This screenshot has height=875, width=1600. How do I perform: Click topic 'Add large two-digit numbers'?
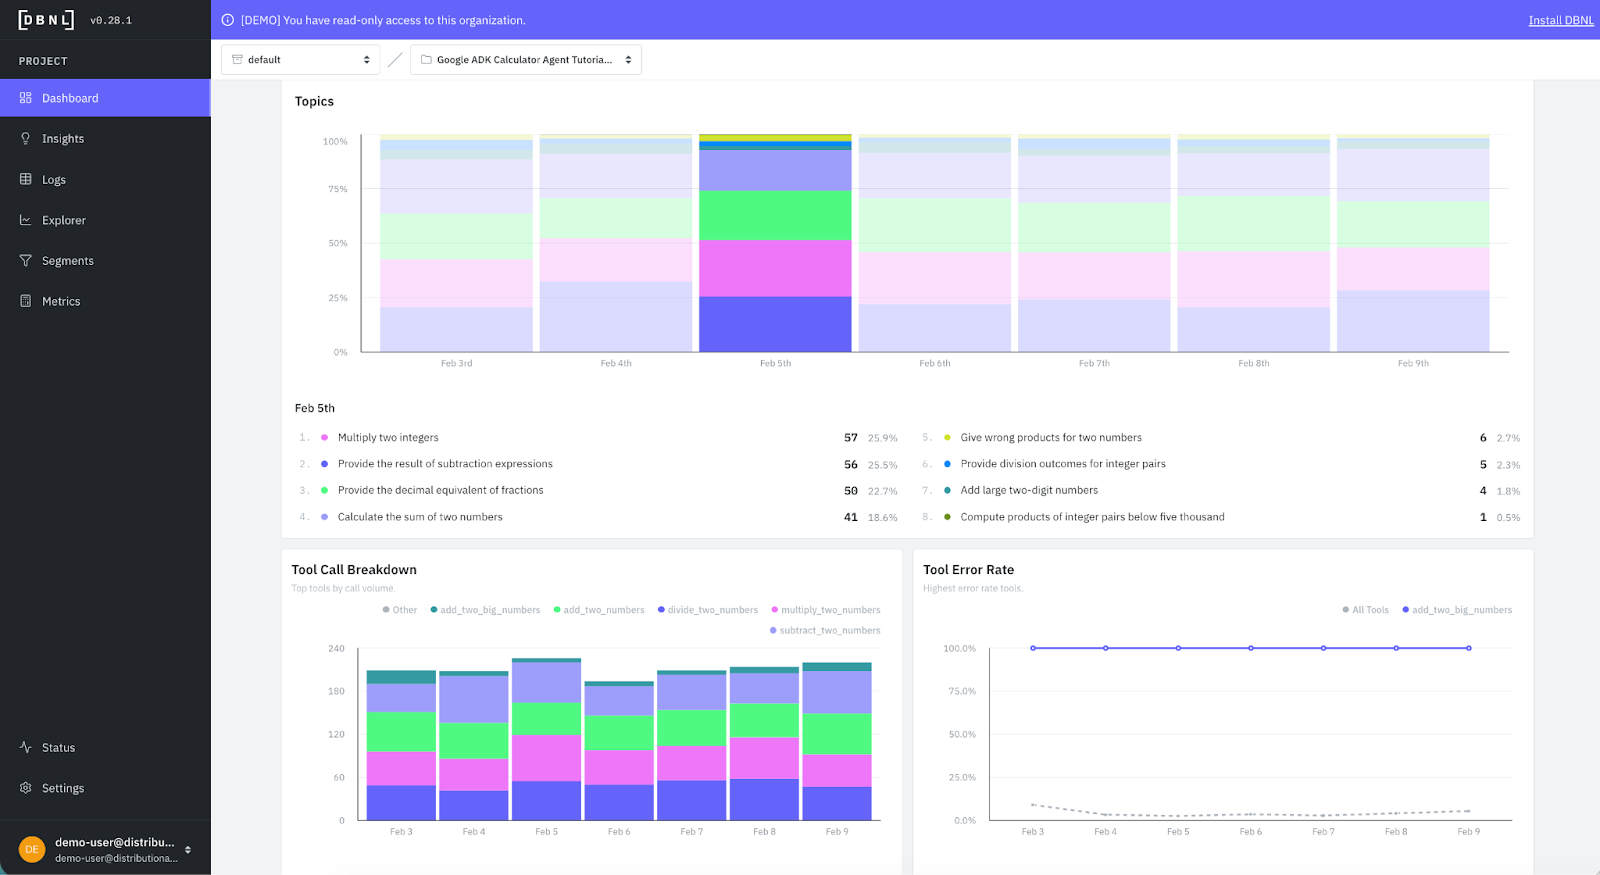pos(1029,491)
